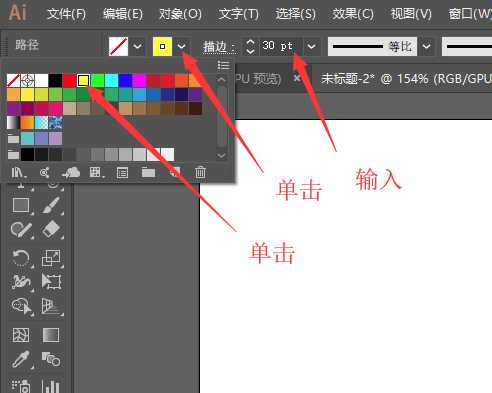Image resolution: width=492 pixels, height=393 pixels.
Task: Select the blue pattern swatch
Action: click(x=55, y=123)
